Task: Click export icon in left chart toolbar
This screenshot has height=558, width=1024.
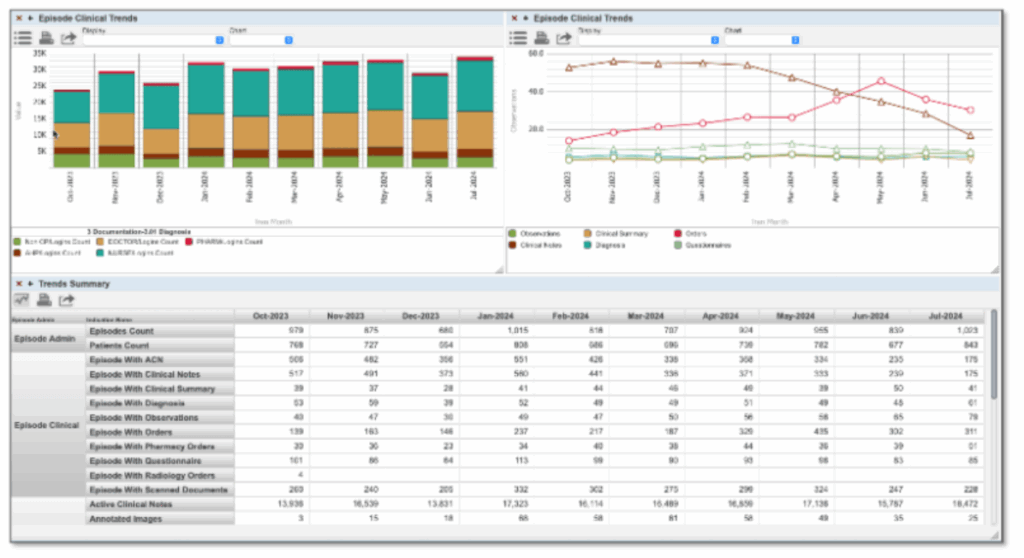Action: point(68,38)
